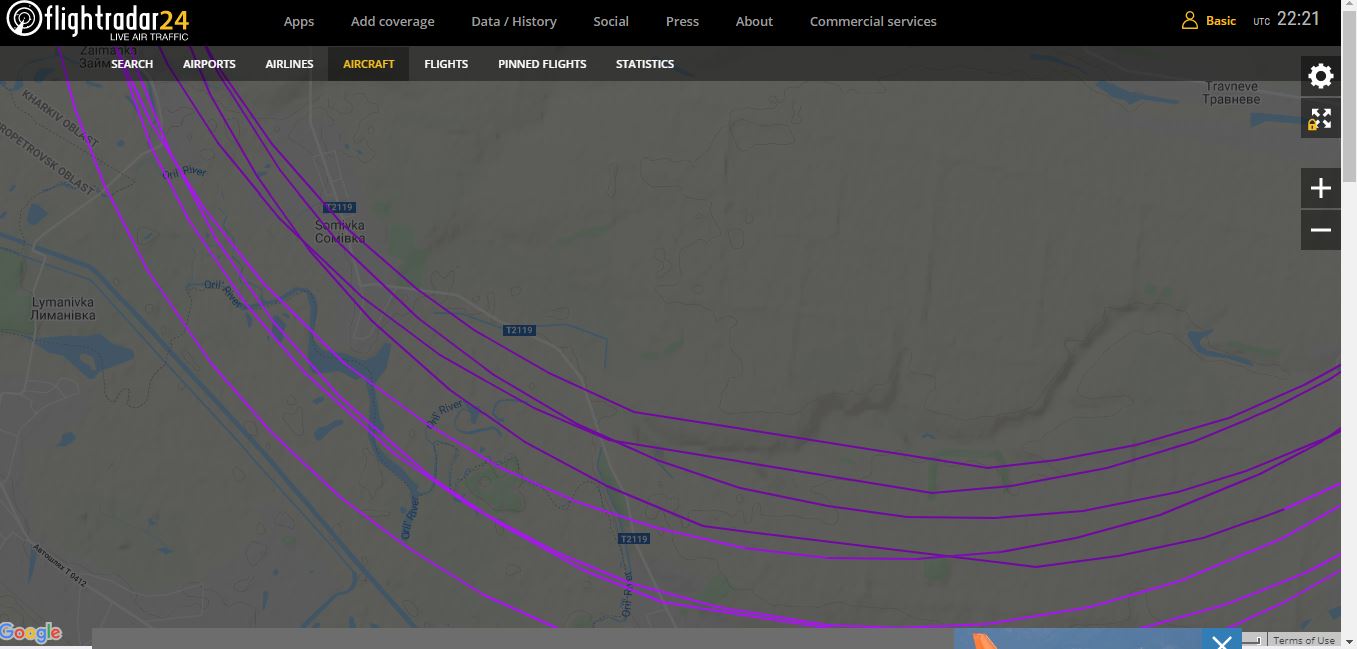The width and height of the screenshot is (1357, 649).
Task: Expand the Social menu
Action: pos(610,21)
